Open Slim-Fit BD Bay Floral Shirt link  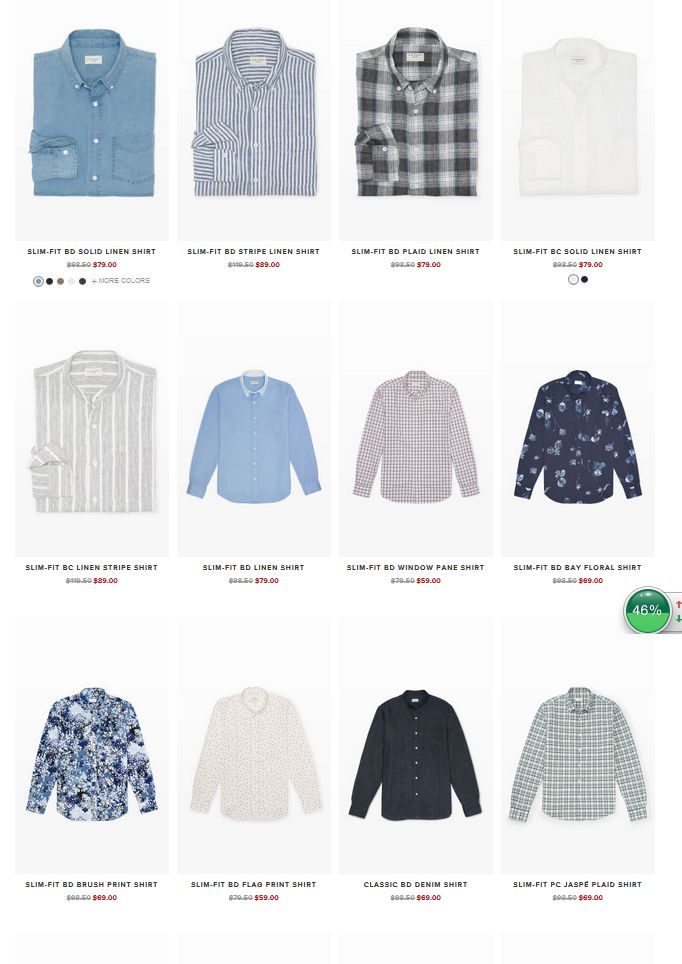pos(577,567)
